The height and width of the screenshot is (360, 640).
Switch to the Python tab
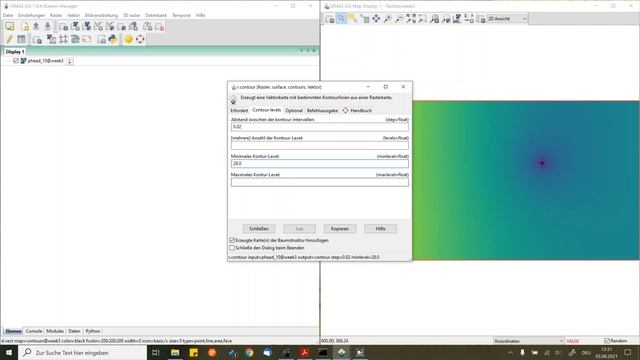click(93, 331)
